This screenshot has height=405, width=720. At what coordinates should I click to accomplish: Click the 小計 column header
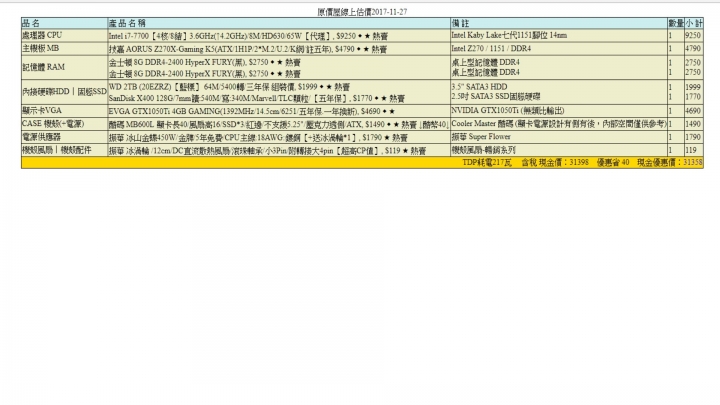point(693,23)
